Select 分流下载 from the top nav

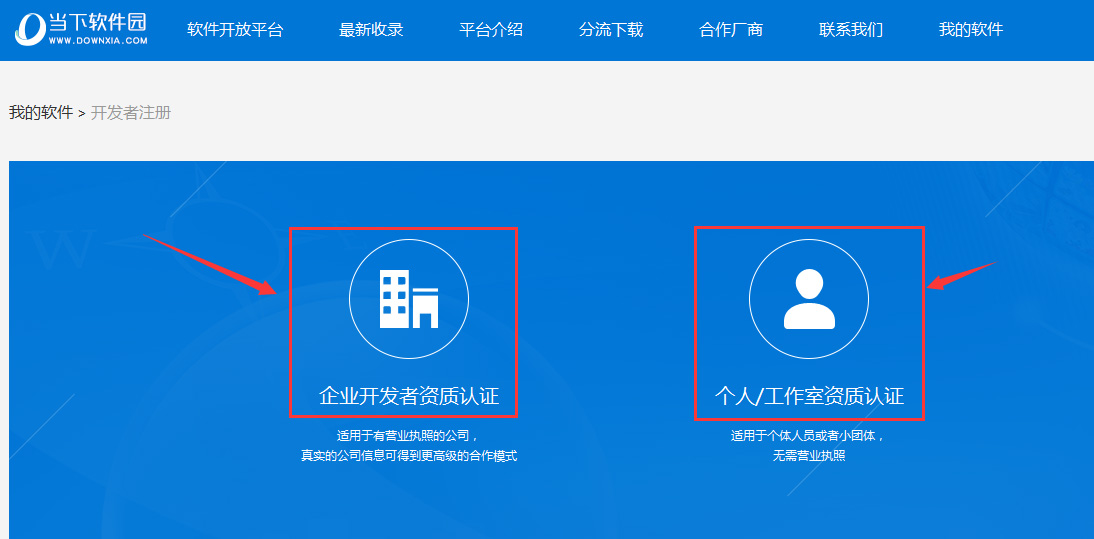(611, 30)
